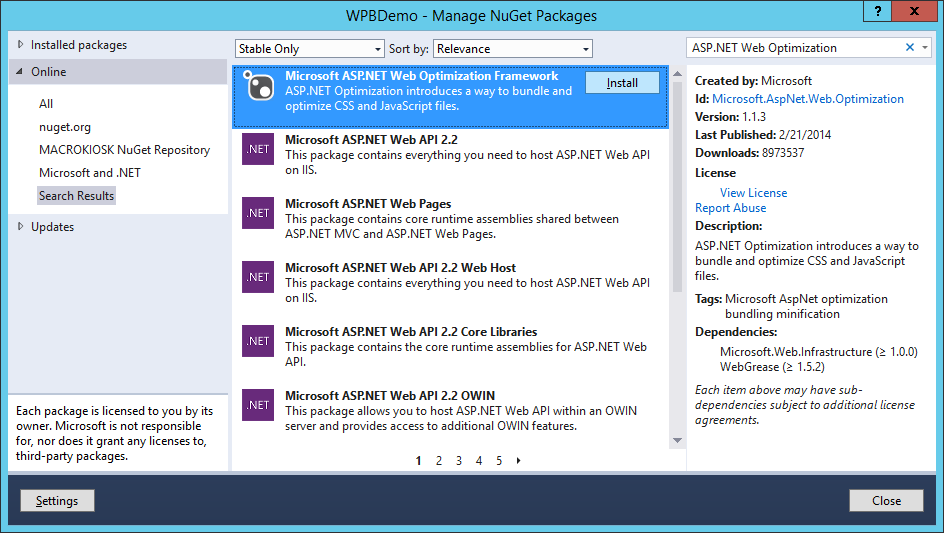
Task: Click the .NET icon for Web API 2.2 OWIN
Action: pos(258,405)
